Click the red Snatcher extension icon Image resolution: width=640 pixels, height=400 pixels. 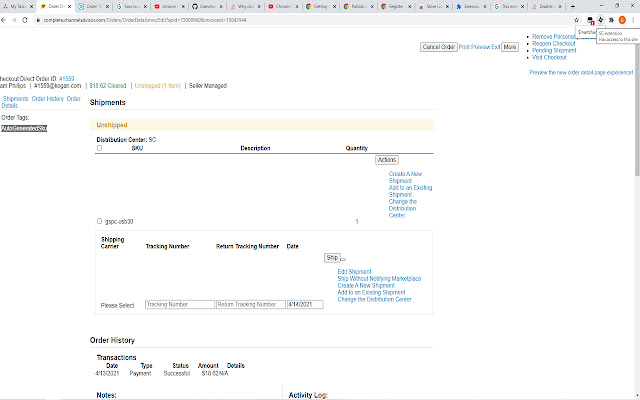590,20
